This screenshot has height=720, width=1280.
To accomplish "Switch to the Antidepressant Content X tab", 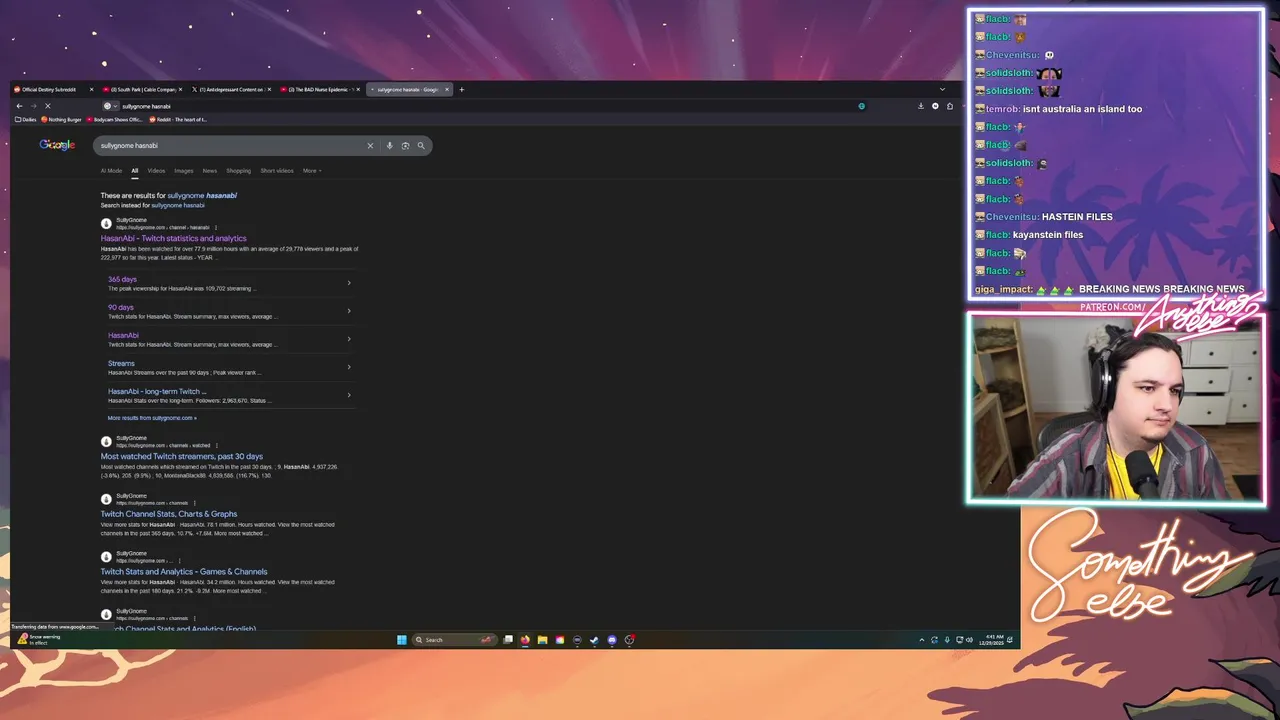I will click(230, 90).
